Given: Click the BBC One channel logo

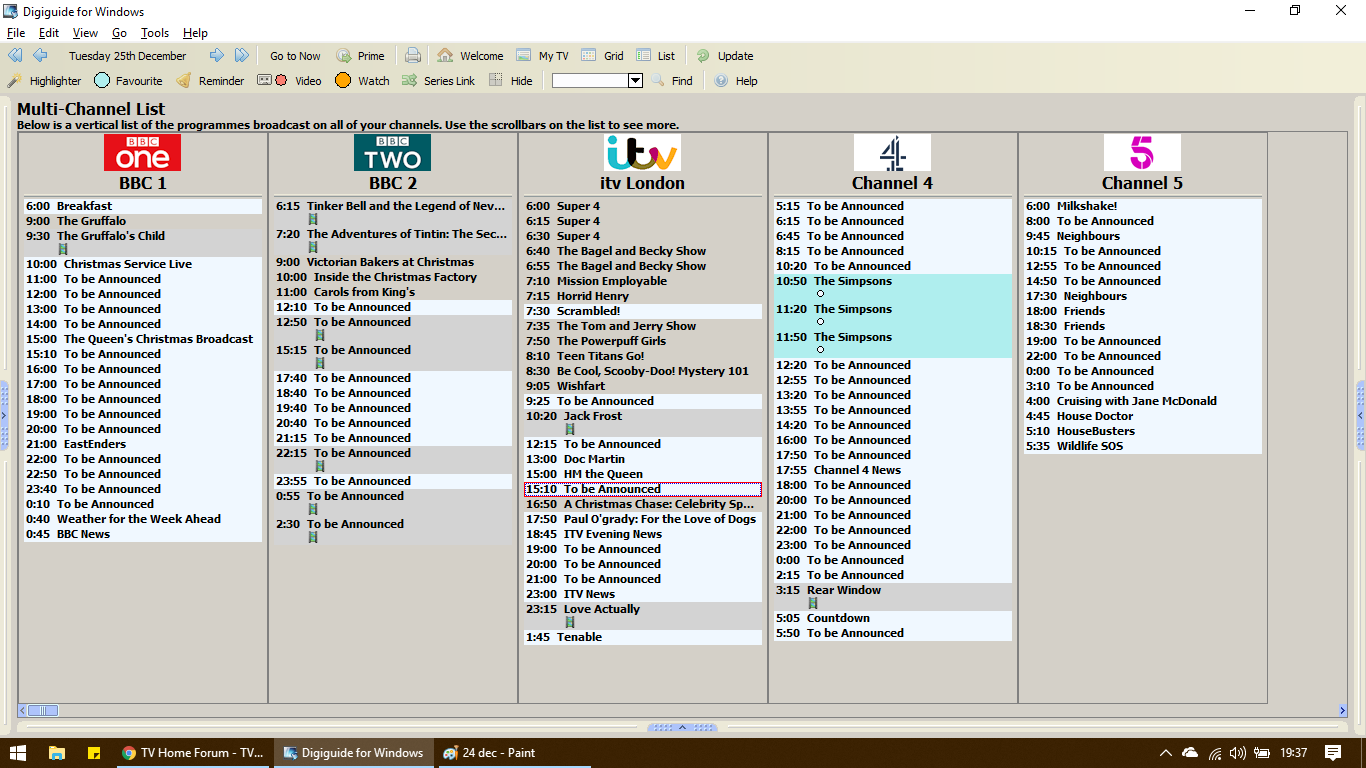Looking at the screenshot, I should click(x=143, y=152).
